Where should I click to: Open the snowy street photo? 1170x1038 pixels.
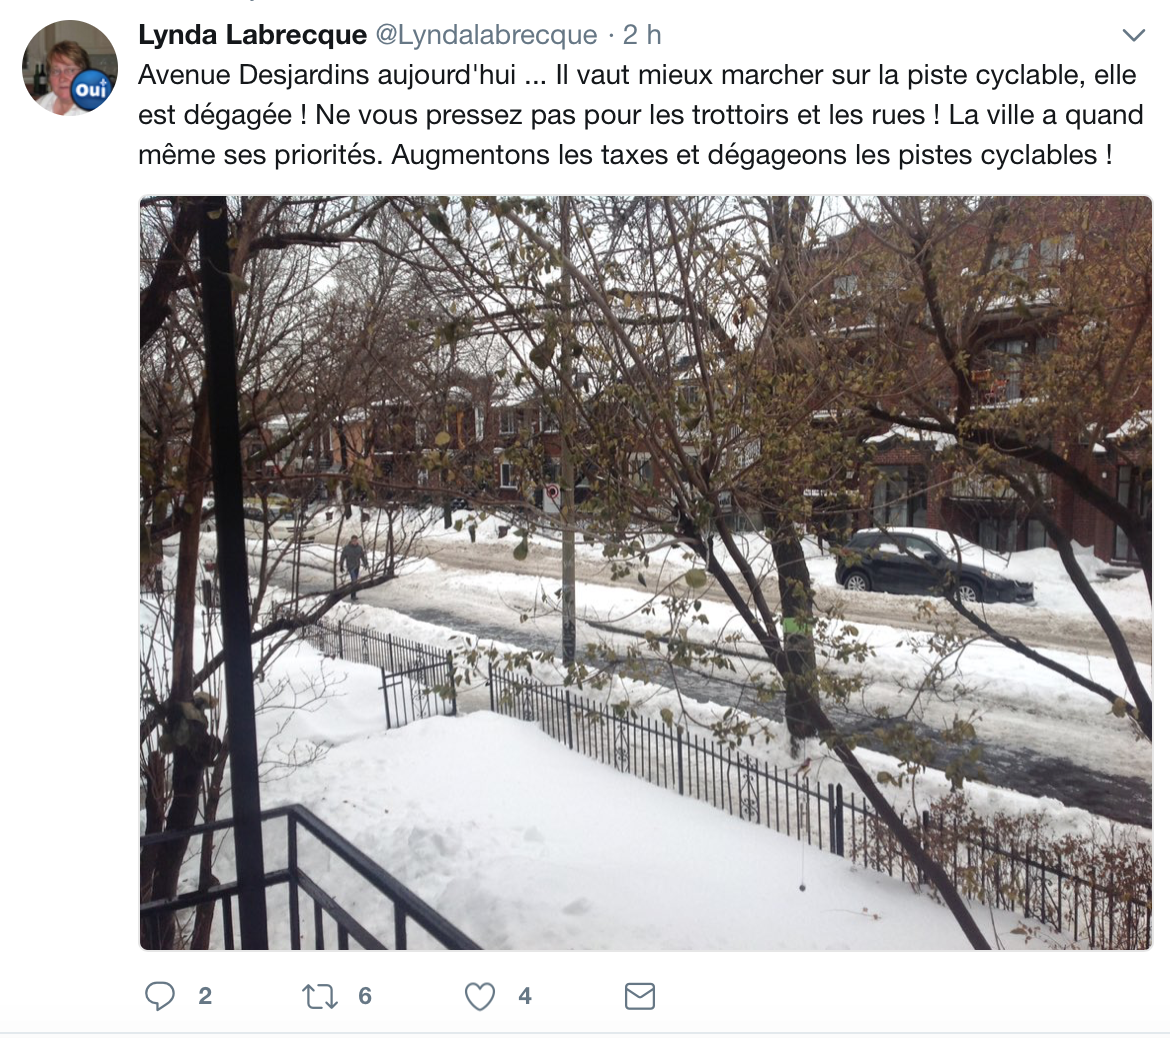[646, 573]
